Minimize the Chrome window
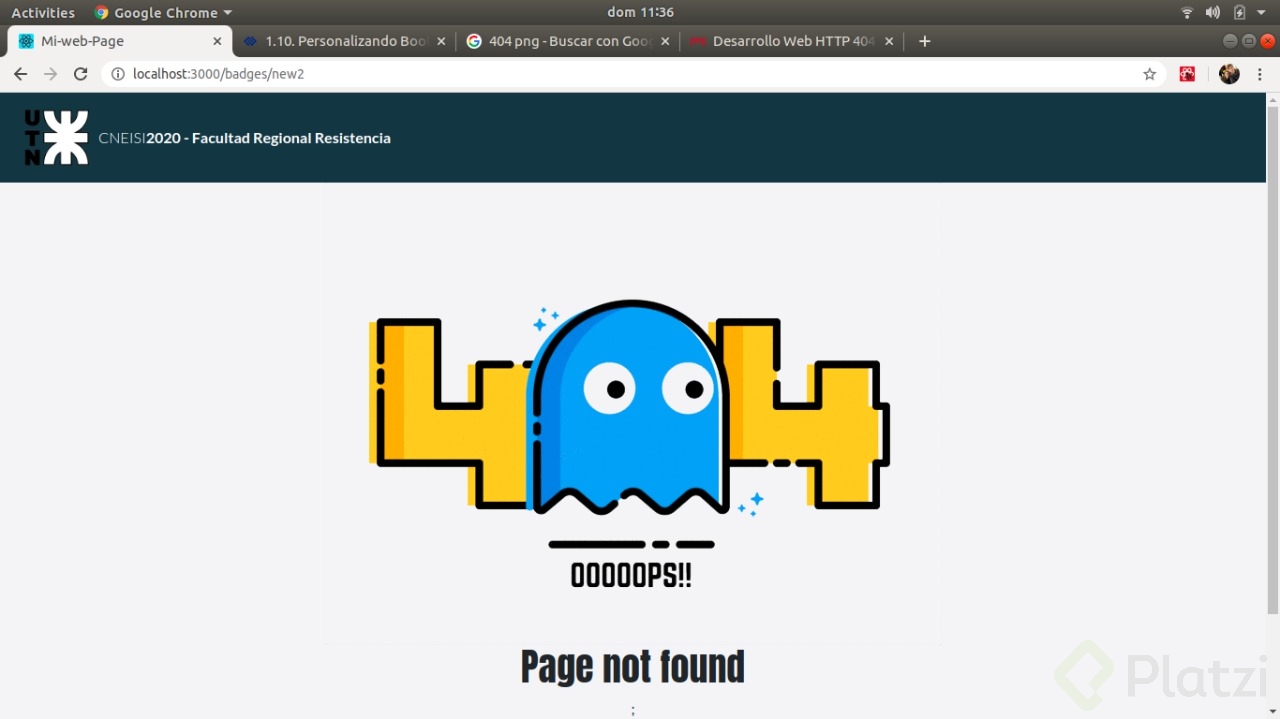The width and height of the screenshot is (1280, 719). (1230, 41)
